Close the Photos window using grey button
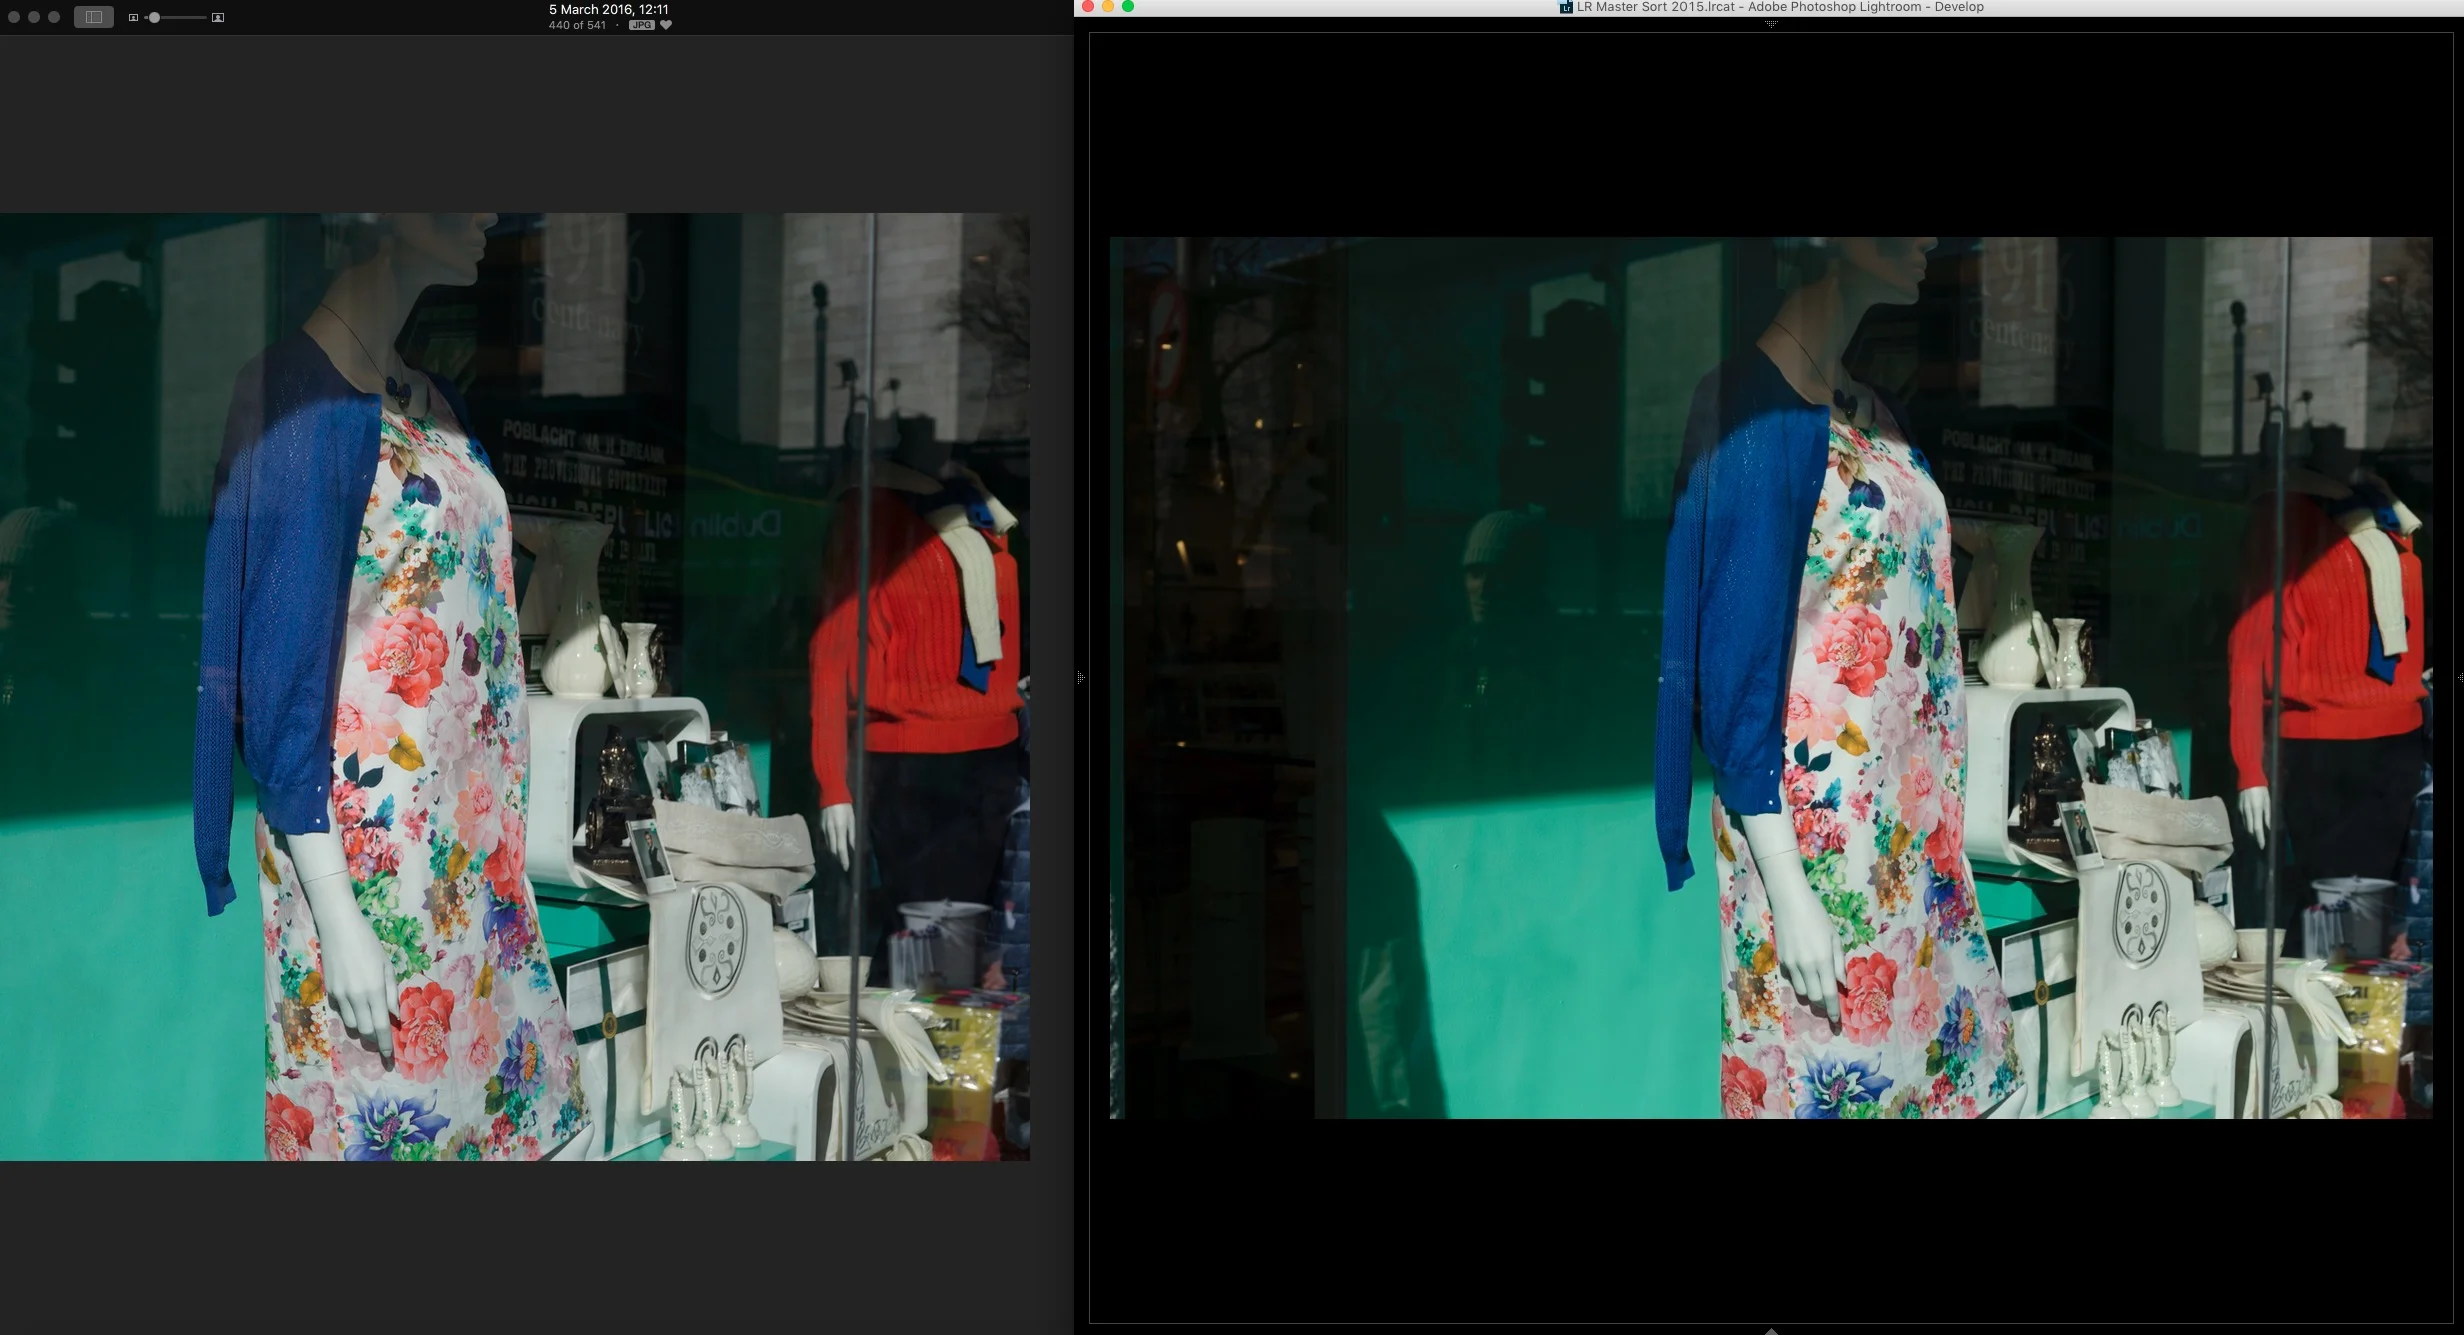This screenshot has height=1335, width=2464. 14,17
